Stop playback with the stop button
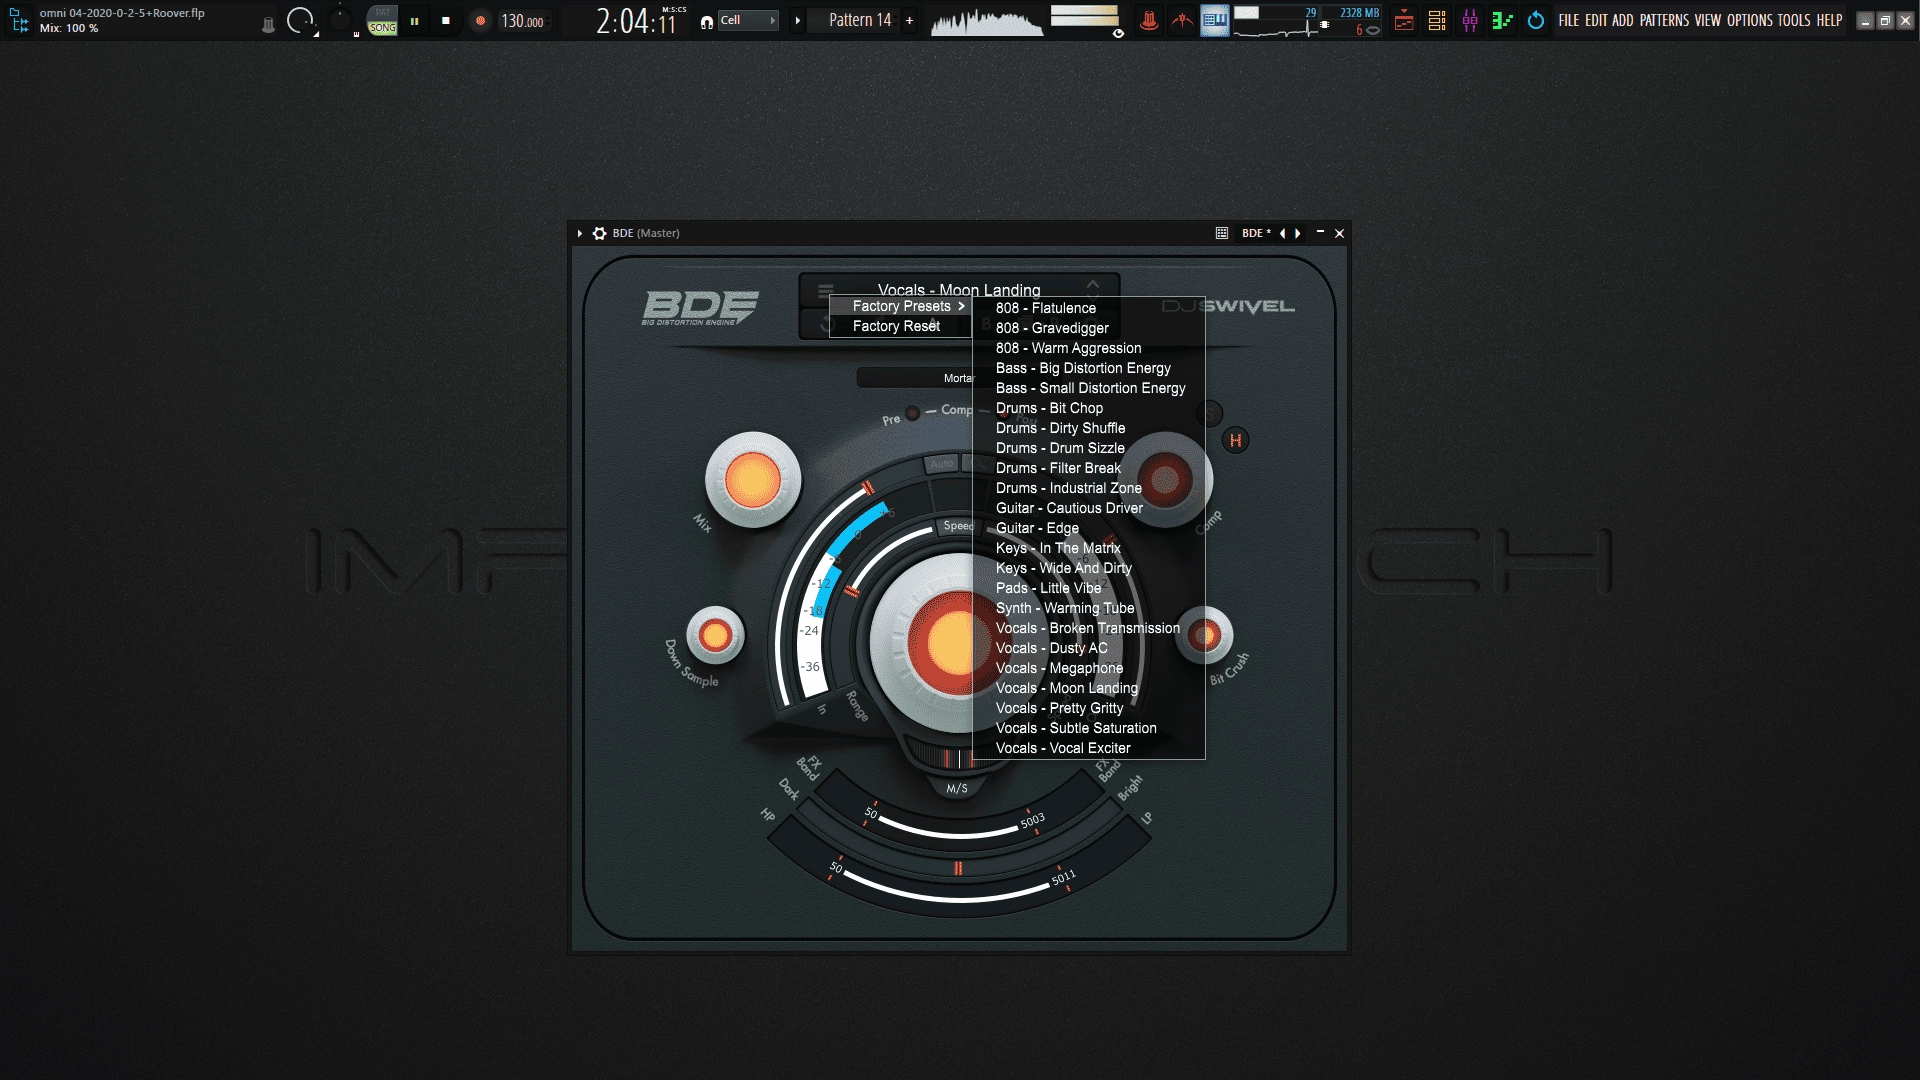Viewport: 1920px width, 1080px height. tap(446, 20)
